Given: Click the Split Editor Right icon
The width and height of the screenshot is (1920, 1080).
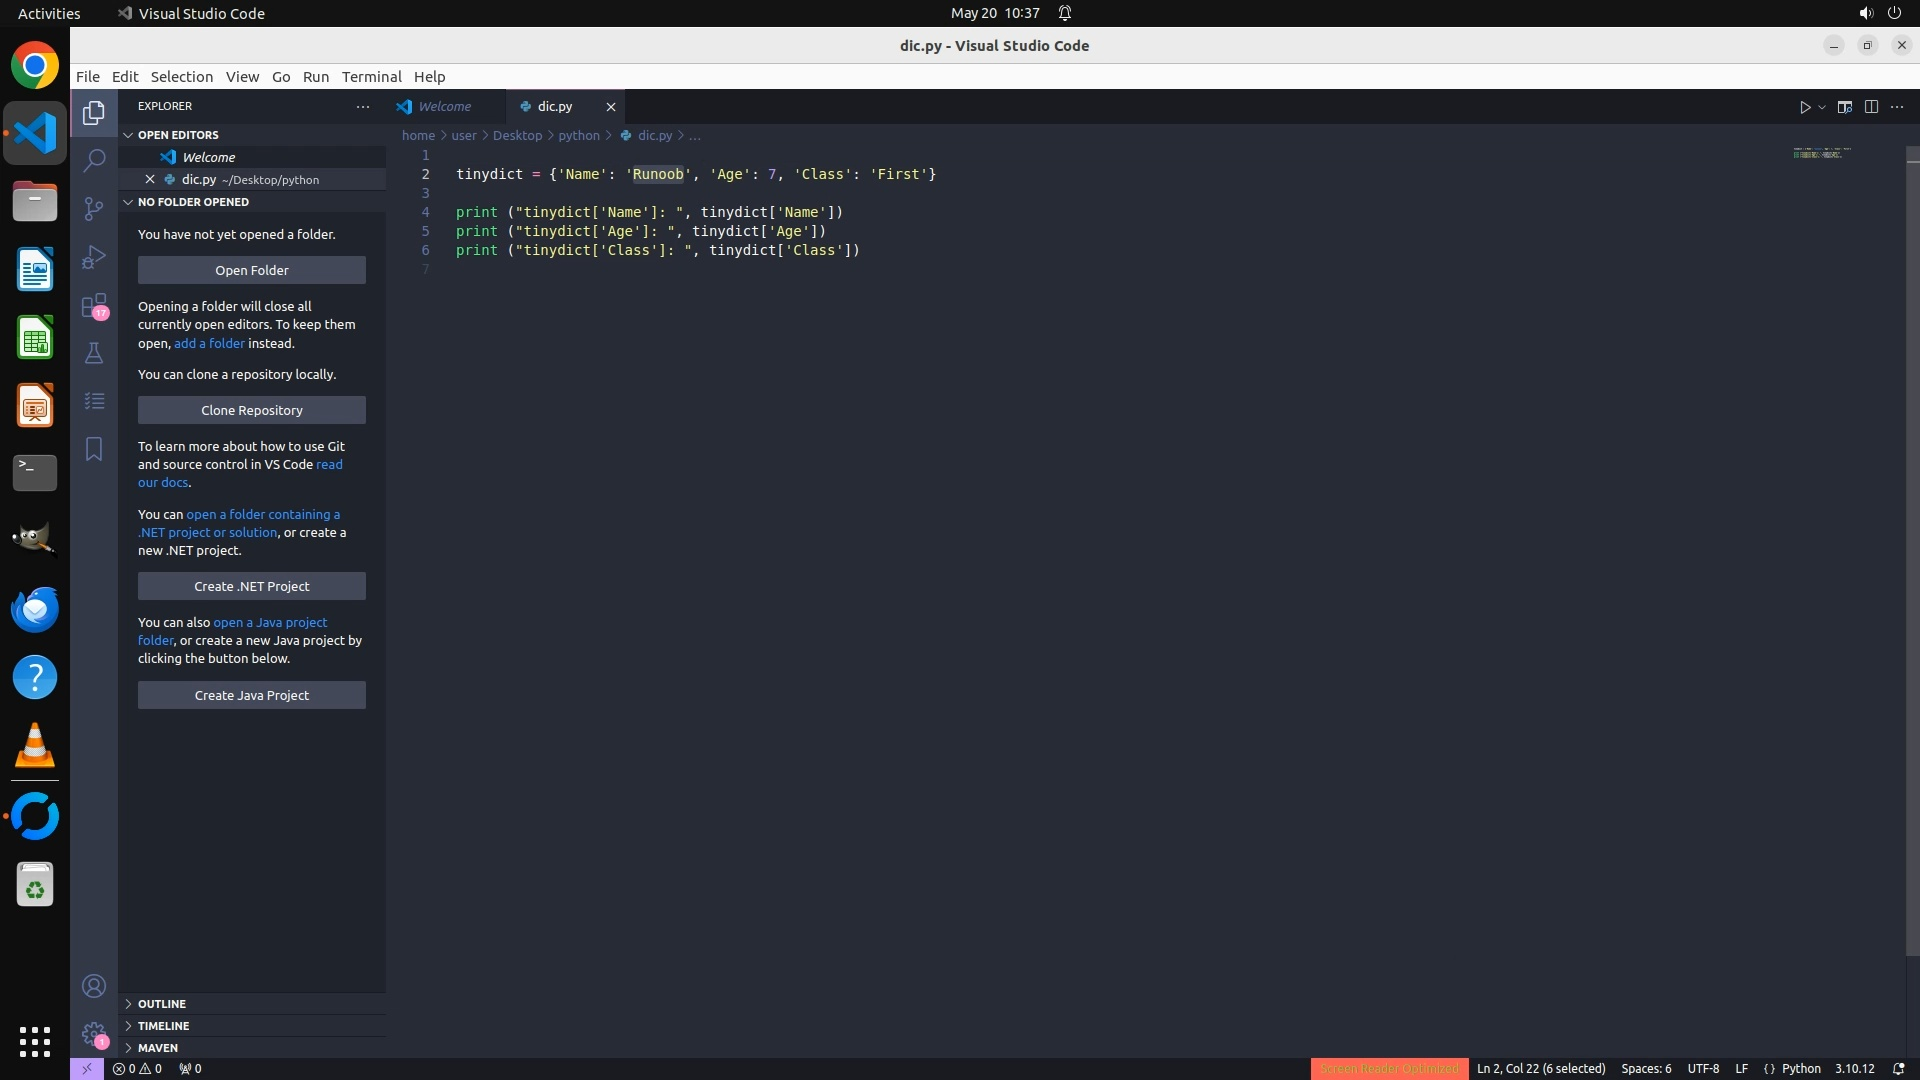Looking at the screenshot, I should tap(1871, 107).
